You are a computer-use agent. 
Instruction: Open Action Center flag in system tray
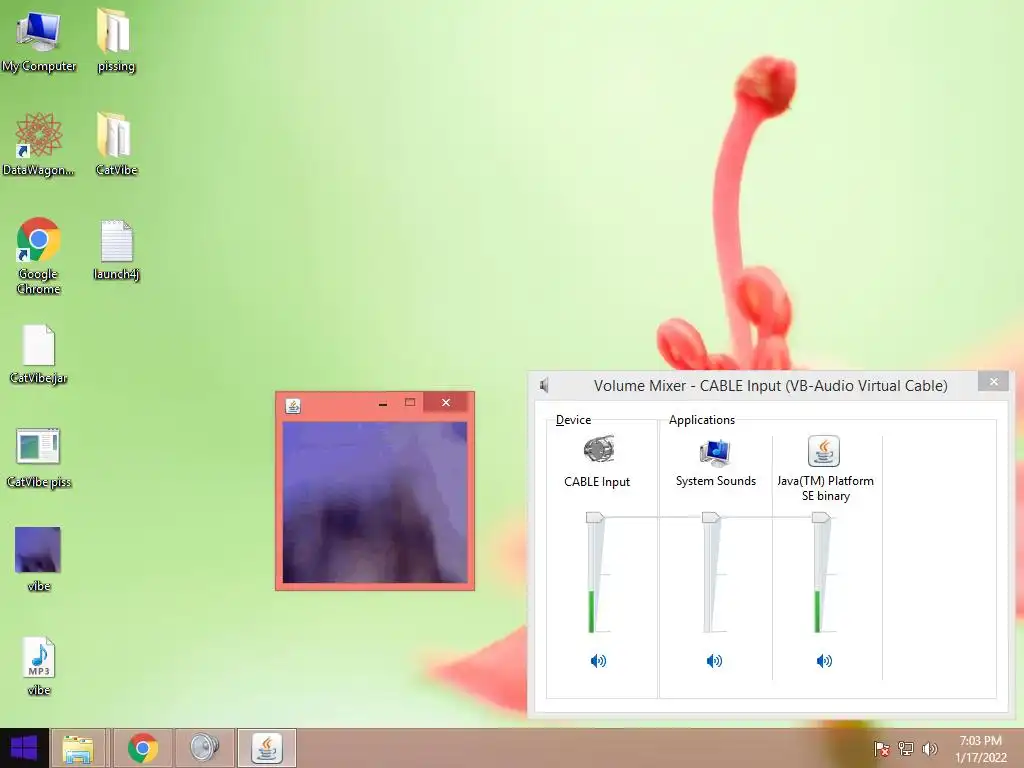click(x=882, y=748)
